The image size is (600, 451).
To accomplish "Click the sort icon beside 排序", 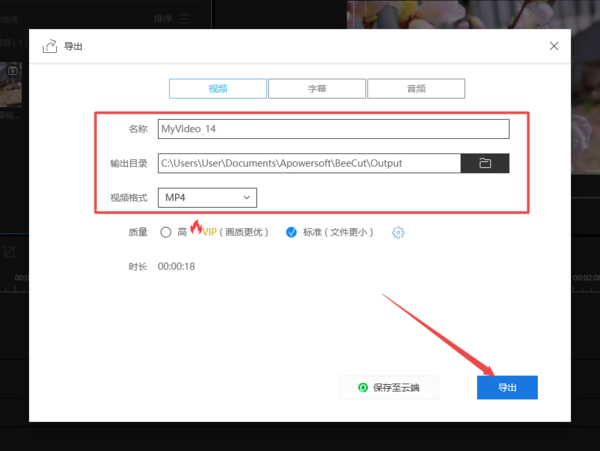I will tap(184, 18).
